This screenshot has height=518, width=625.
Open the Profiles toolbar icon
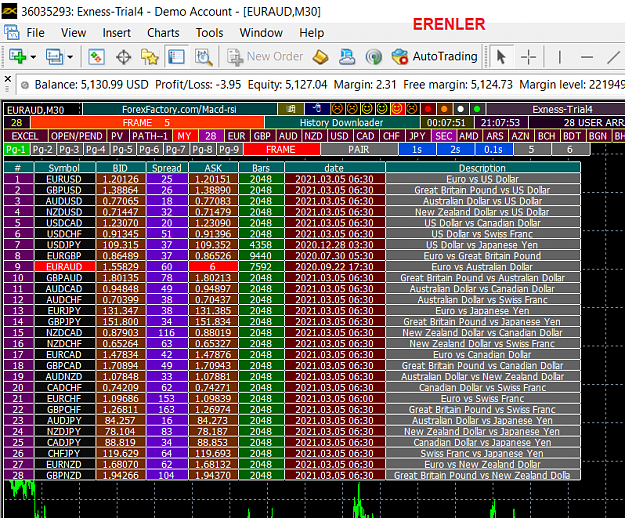pos(54,57)
